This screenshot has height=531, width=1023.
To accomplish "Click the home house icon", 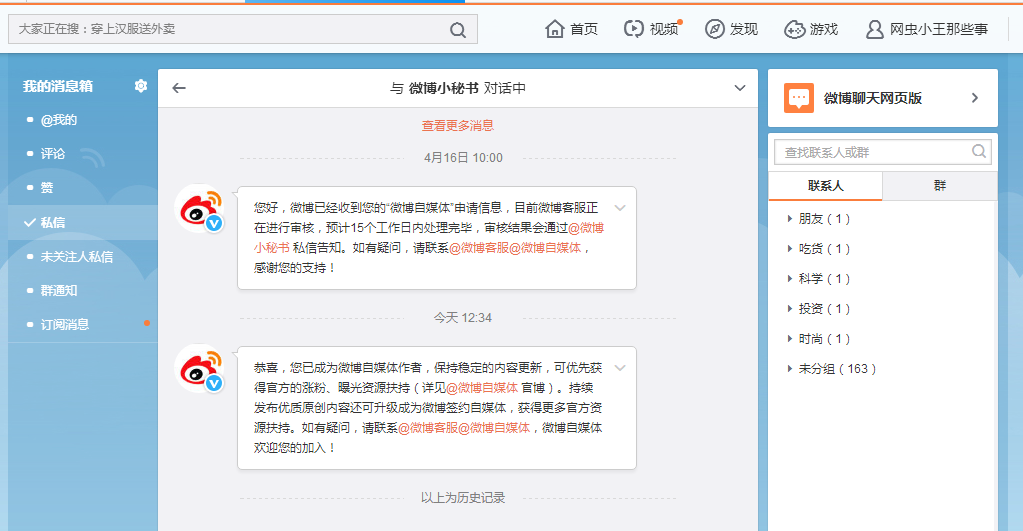I will coord(555,29).
